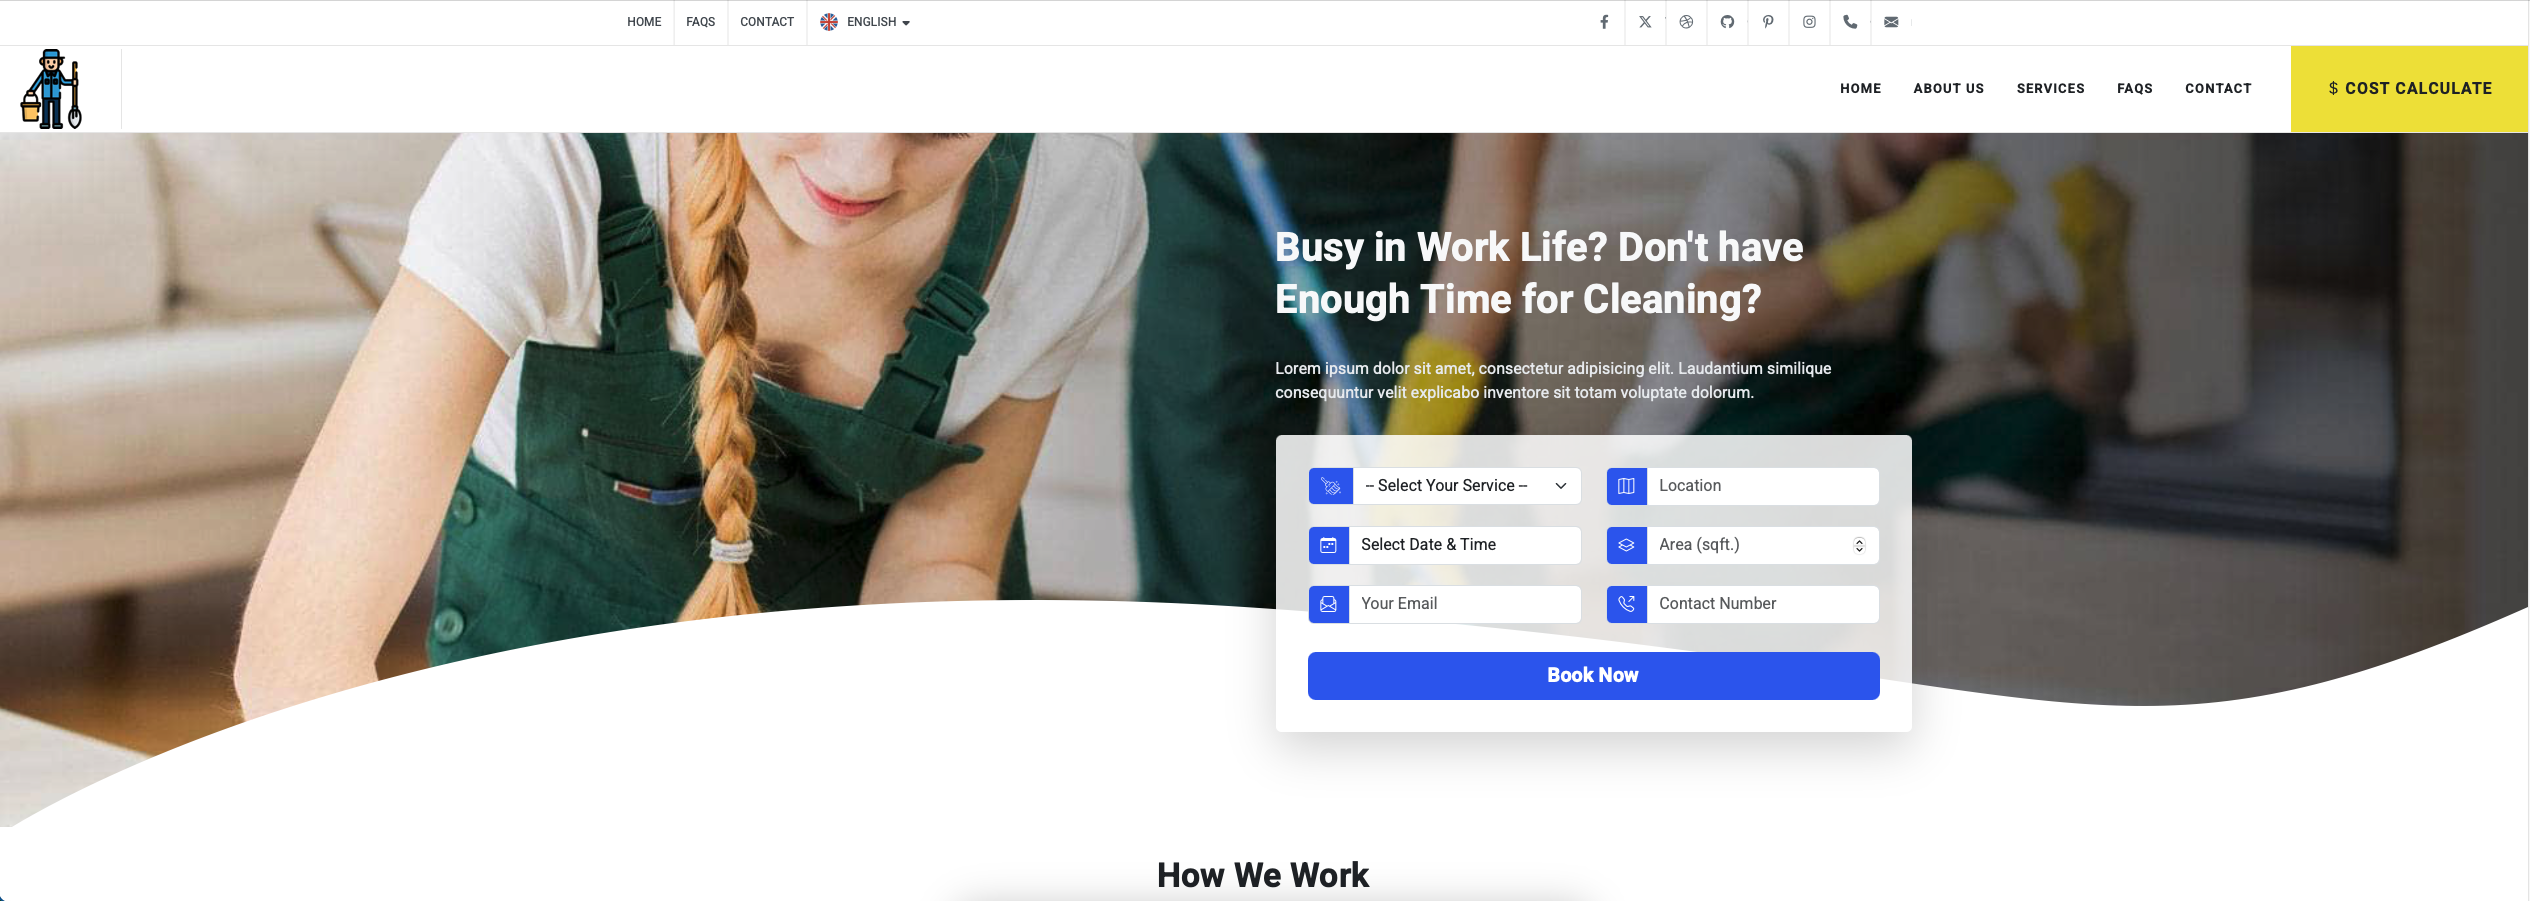
Task: Click the envelope mail icon in top bar
Action: [1891, 22]
